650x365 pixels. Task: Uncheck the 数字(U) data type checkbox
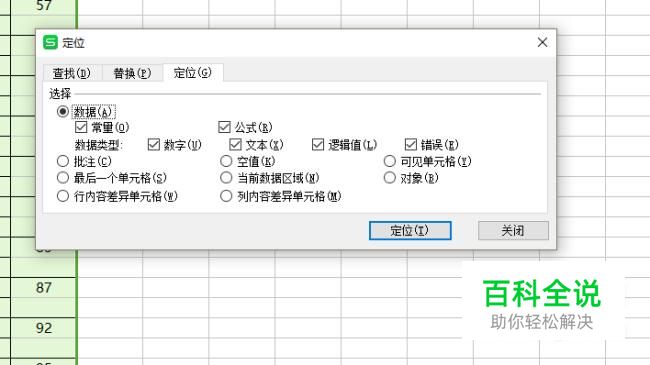click(x=154, y=144)
